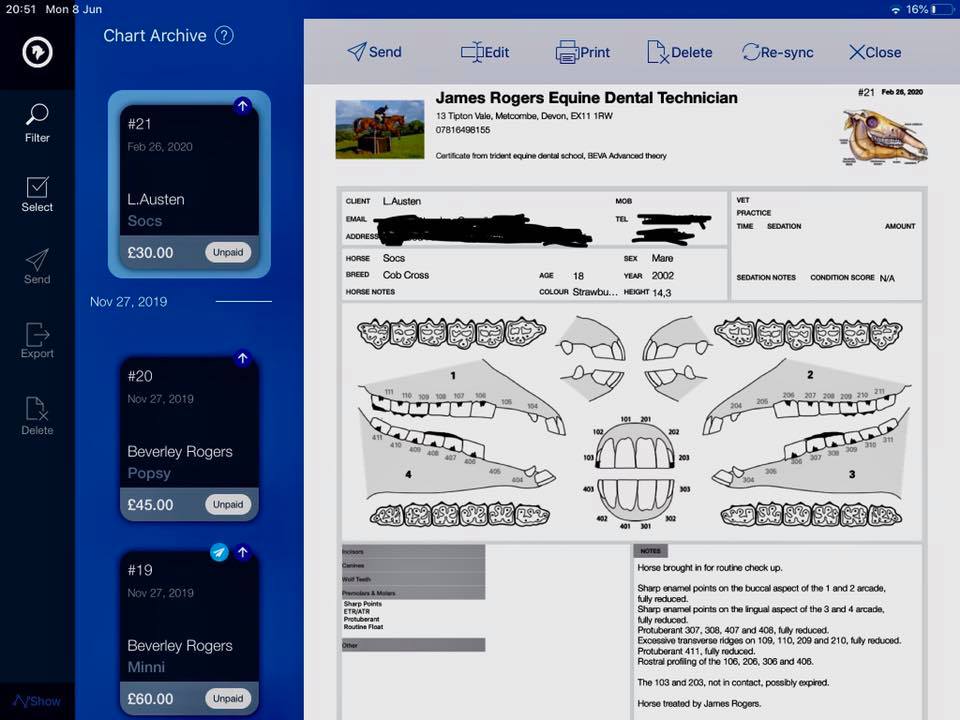Tap height value '14,3'

(661, 293)
